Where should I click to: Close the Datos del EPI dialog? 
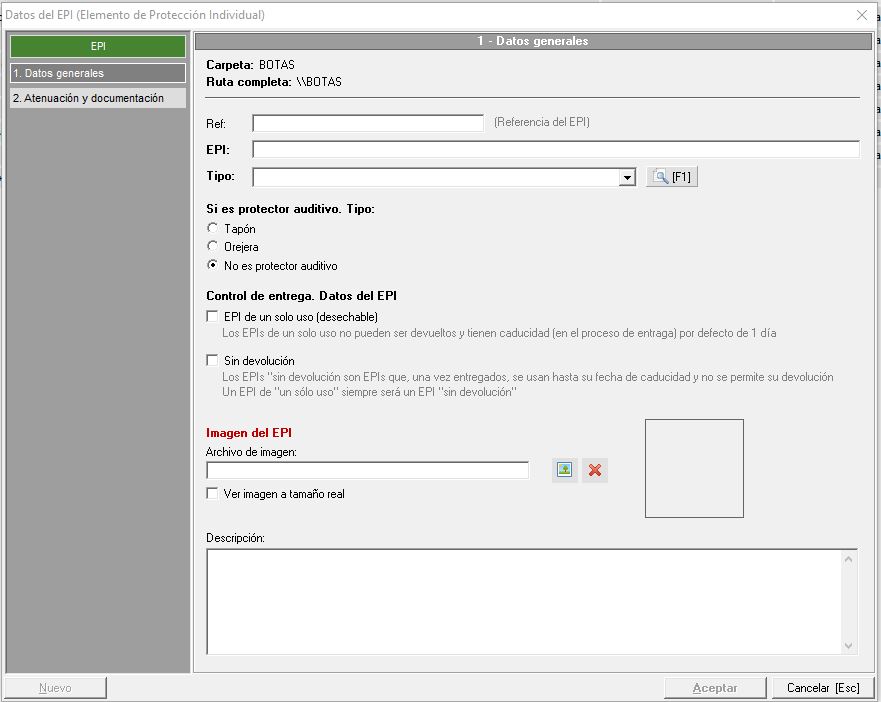(862, 15)
